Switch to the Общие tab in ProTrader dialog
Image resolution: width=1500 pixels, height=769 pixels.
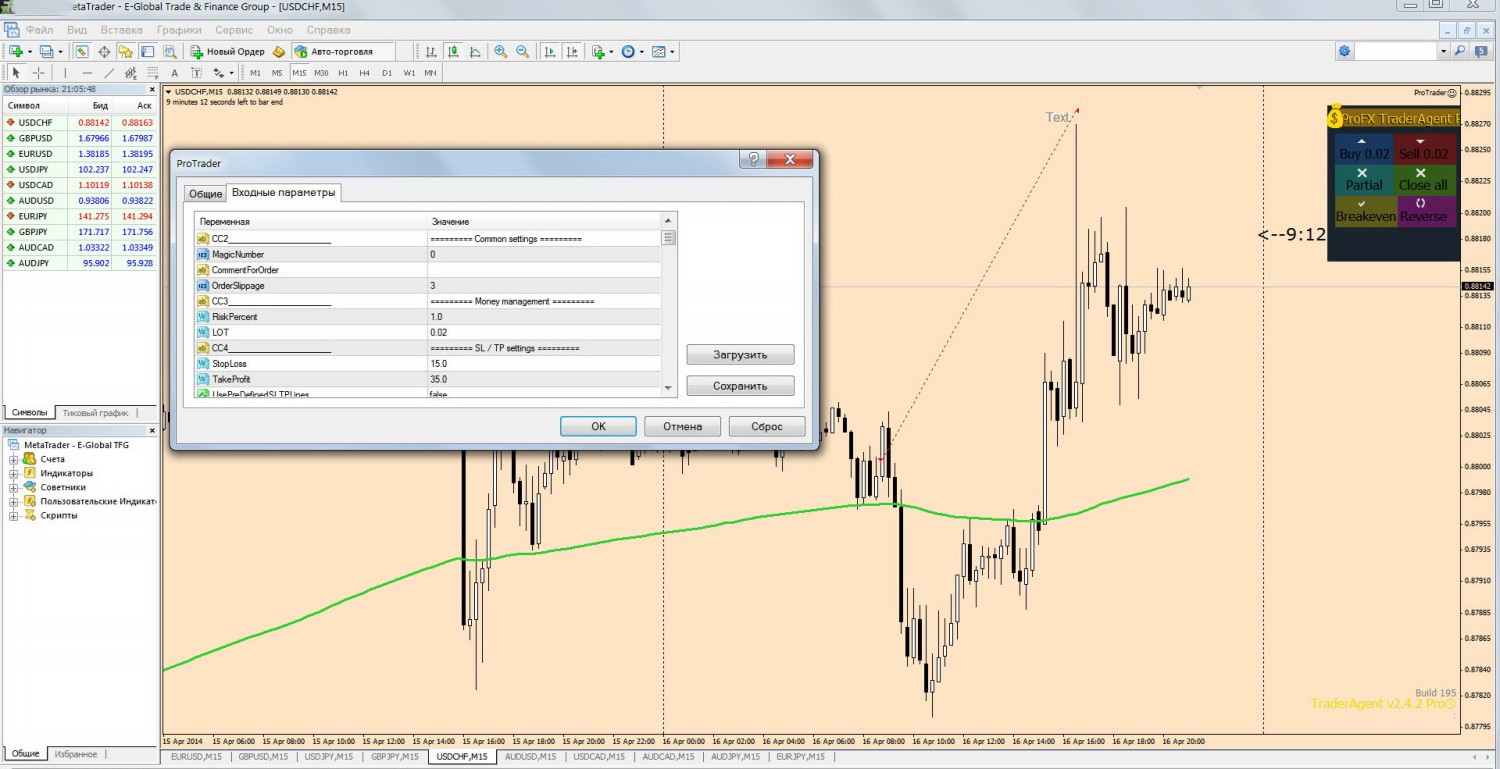coord(205,194)
